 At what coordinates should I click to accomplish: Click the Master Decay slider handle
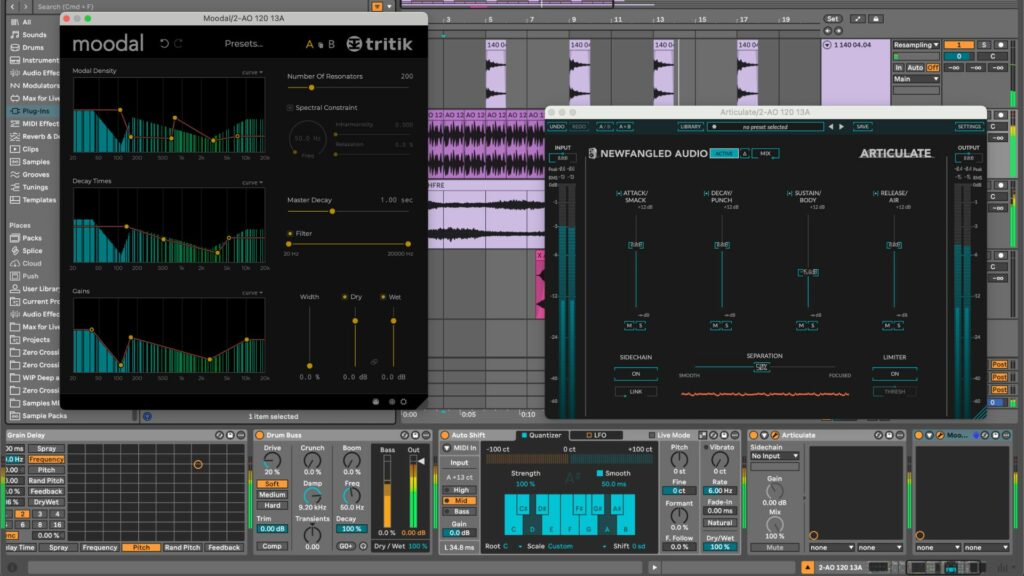[332, 212]
